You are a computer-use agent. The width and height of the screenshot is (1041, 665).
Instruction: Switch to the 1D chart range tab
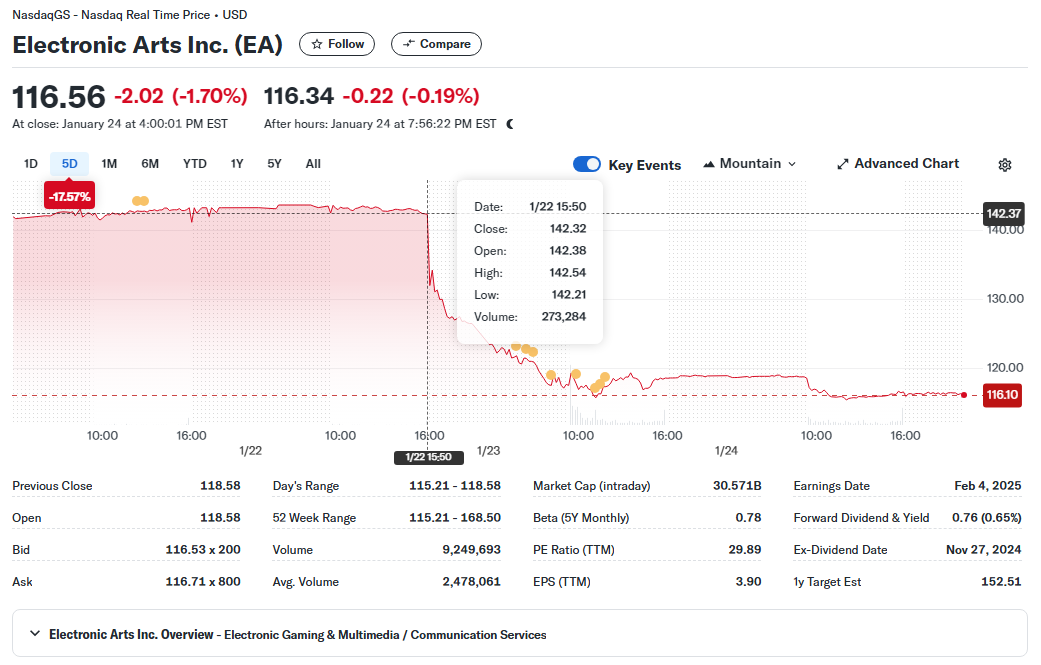[x=30, y=163]
